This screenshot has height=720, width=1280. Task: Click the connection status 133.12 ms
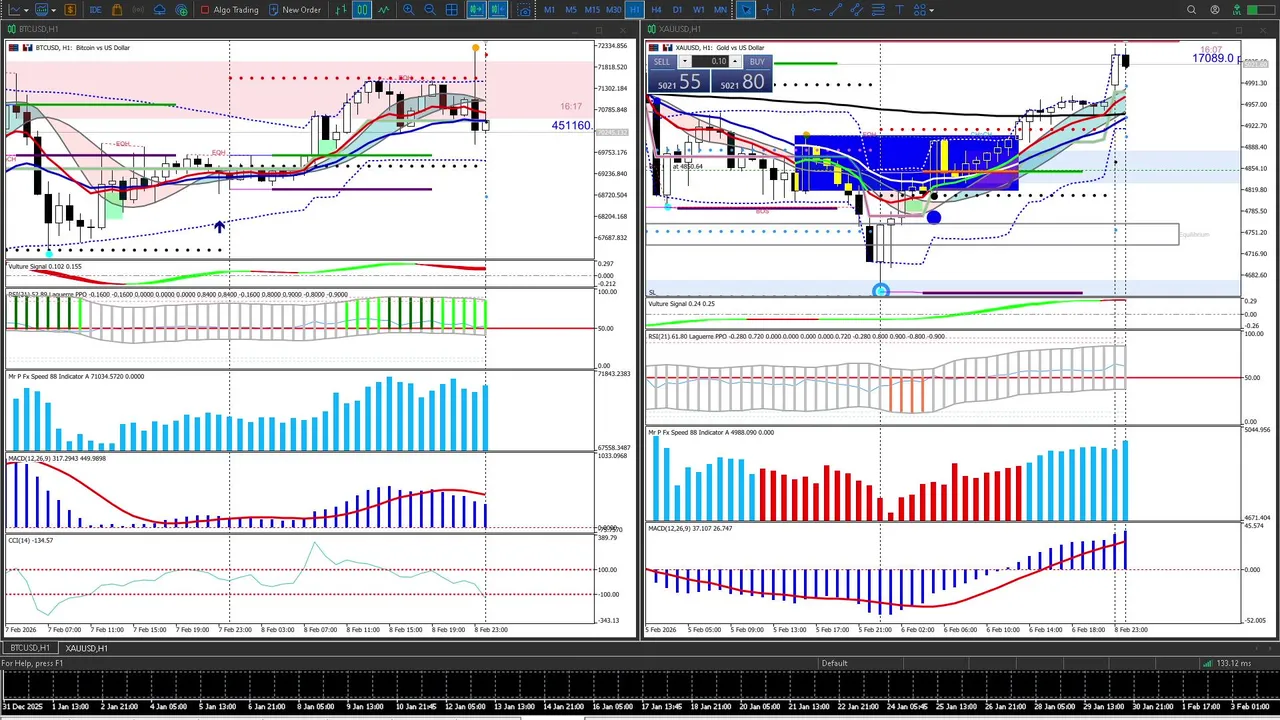tap(1228, 663)
